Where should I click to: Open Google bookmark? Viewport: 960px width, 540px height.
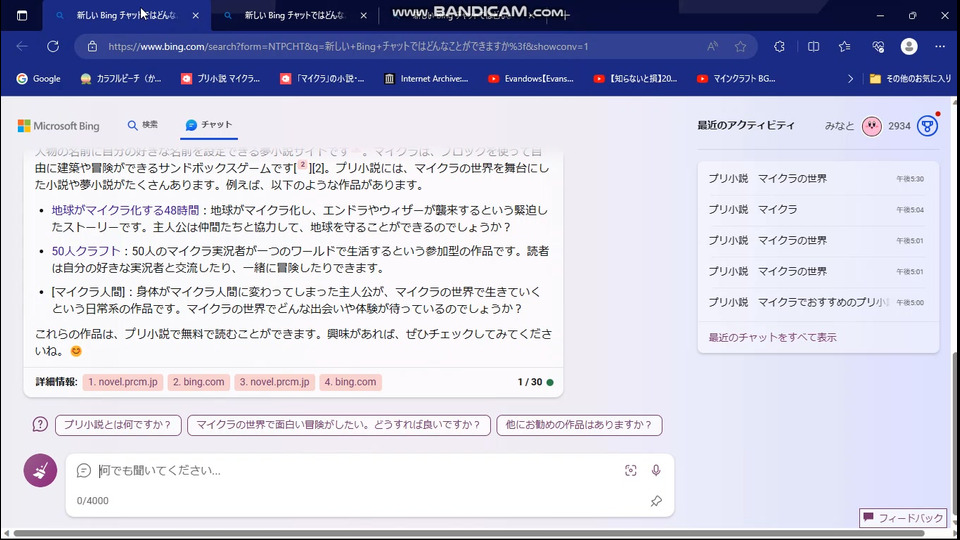pyautogui.click(x=39, y=78)
